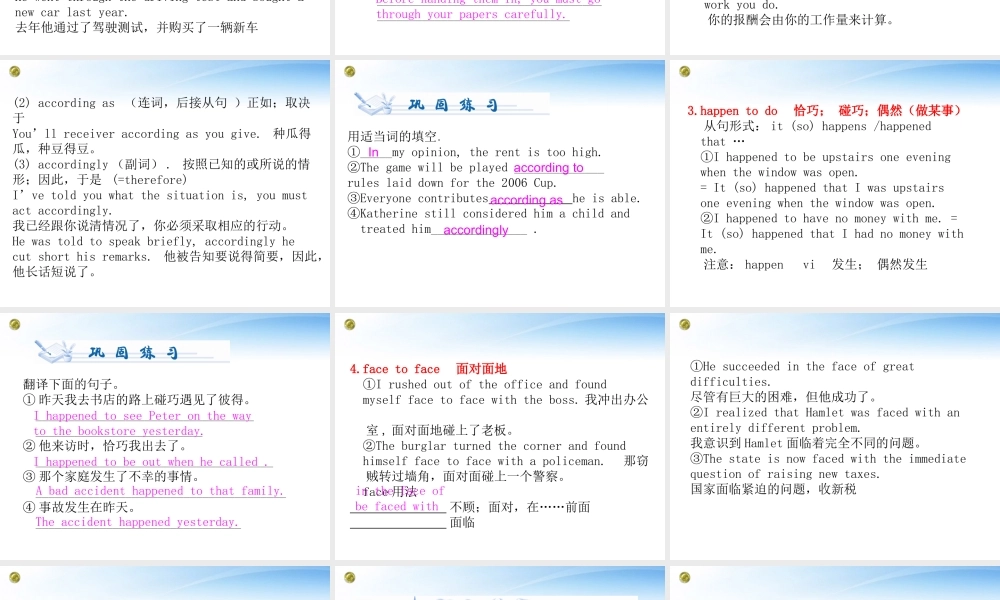Click the '巩固练习' heading above '用适当词的填空'
Screen dimensions: 1000x600
pos(453,105)
